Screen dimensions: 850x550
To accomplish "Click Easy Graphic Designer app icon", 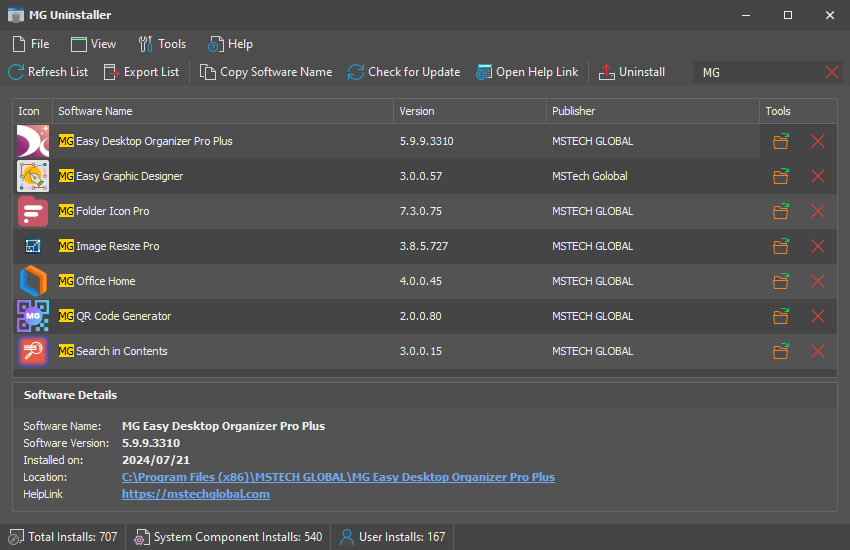I will coord(33,176).
